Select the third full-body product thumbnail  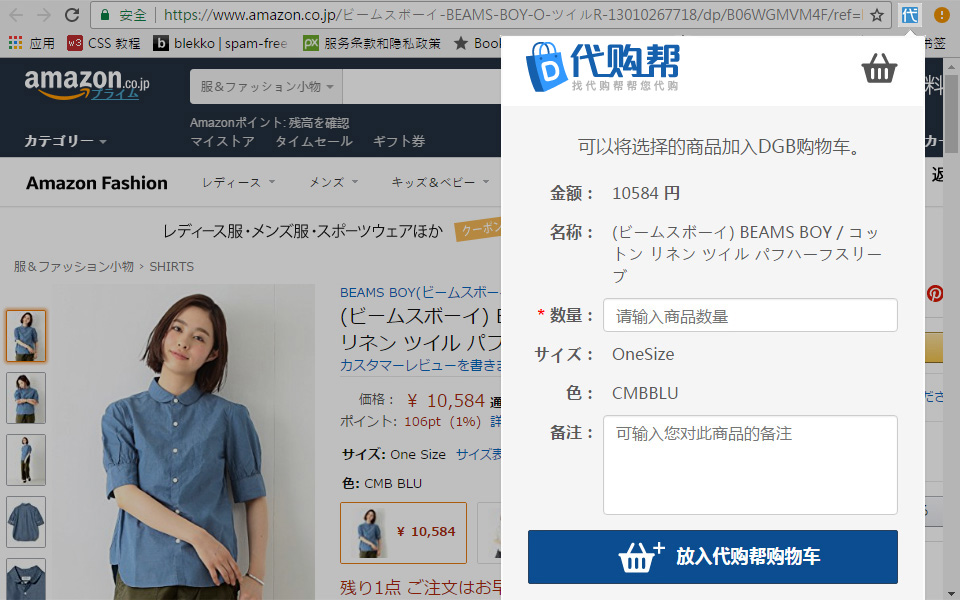[26, 460]
